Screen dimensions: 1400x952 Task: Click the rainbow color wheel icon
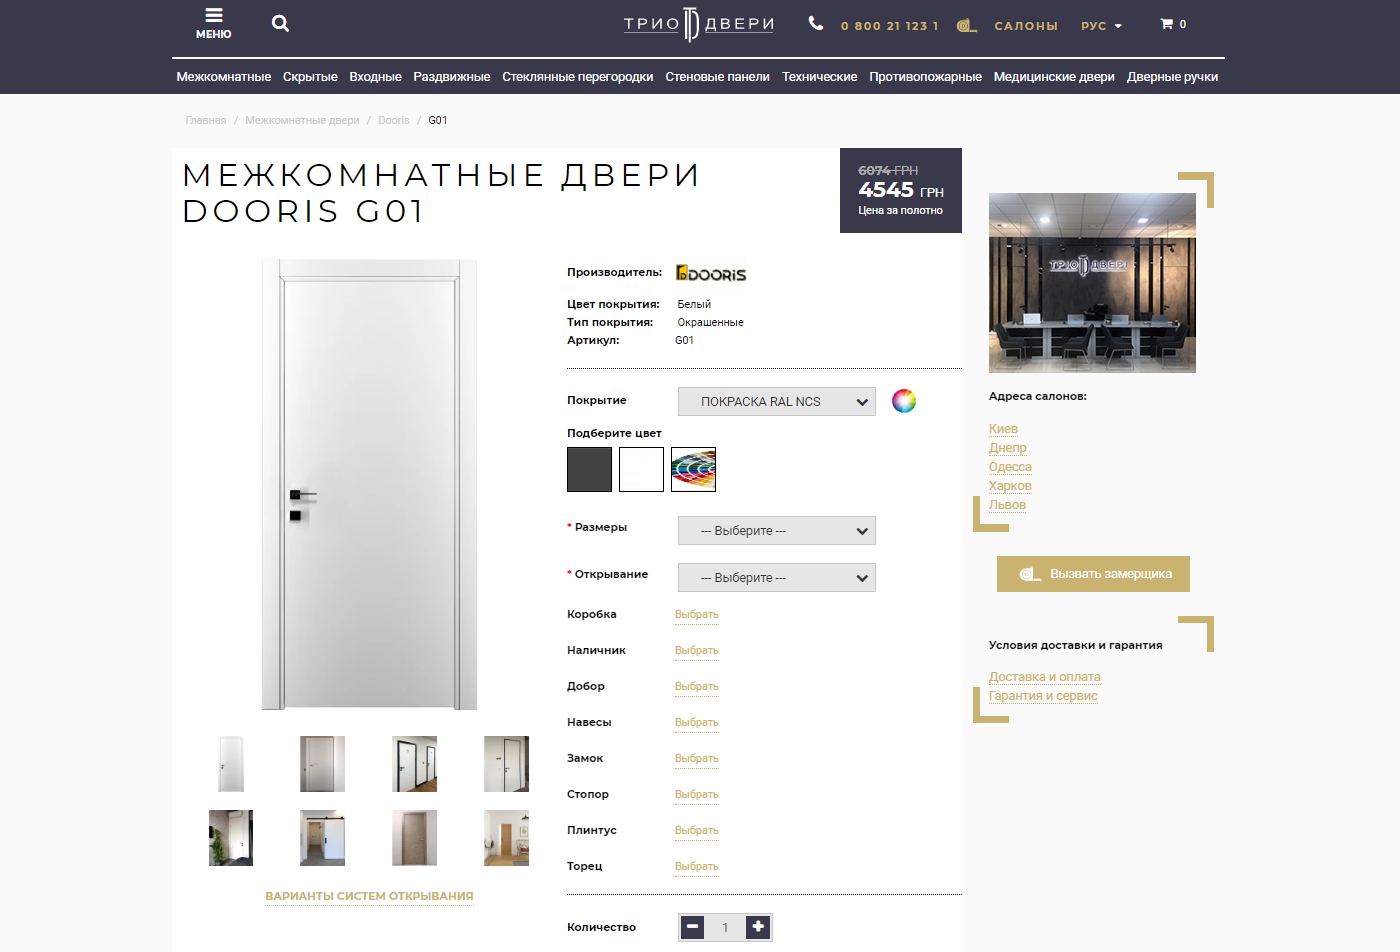click(904, 401)
